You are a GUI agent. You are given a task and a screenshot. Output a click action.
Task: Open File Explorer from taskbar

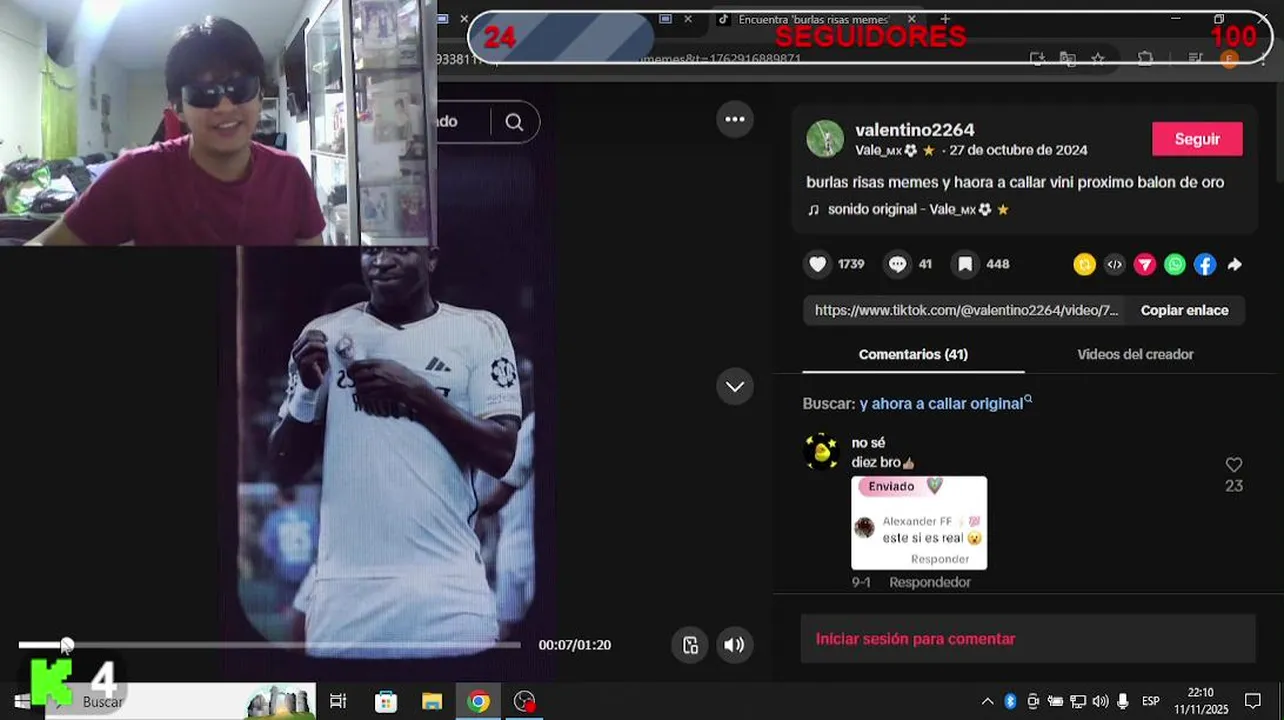[432, 701]
